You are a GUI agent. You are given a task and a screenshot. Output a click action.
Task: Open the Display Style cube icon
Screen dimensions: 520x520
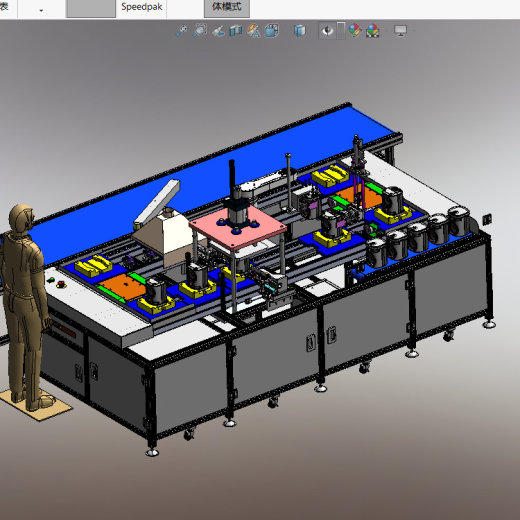pyautogui.click(x=299, y=31)
